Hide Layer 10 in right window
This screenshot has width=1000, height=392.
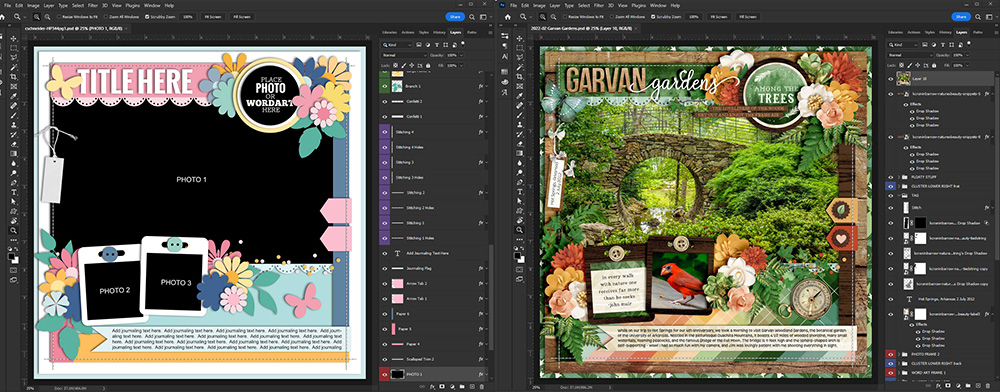coord(890,78)
